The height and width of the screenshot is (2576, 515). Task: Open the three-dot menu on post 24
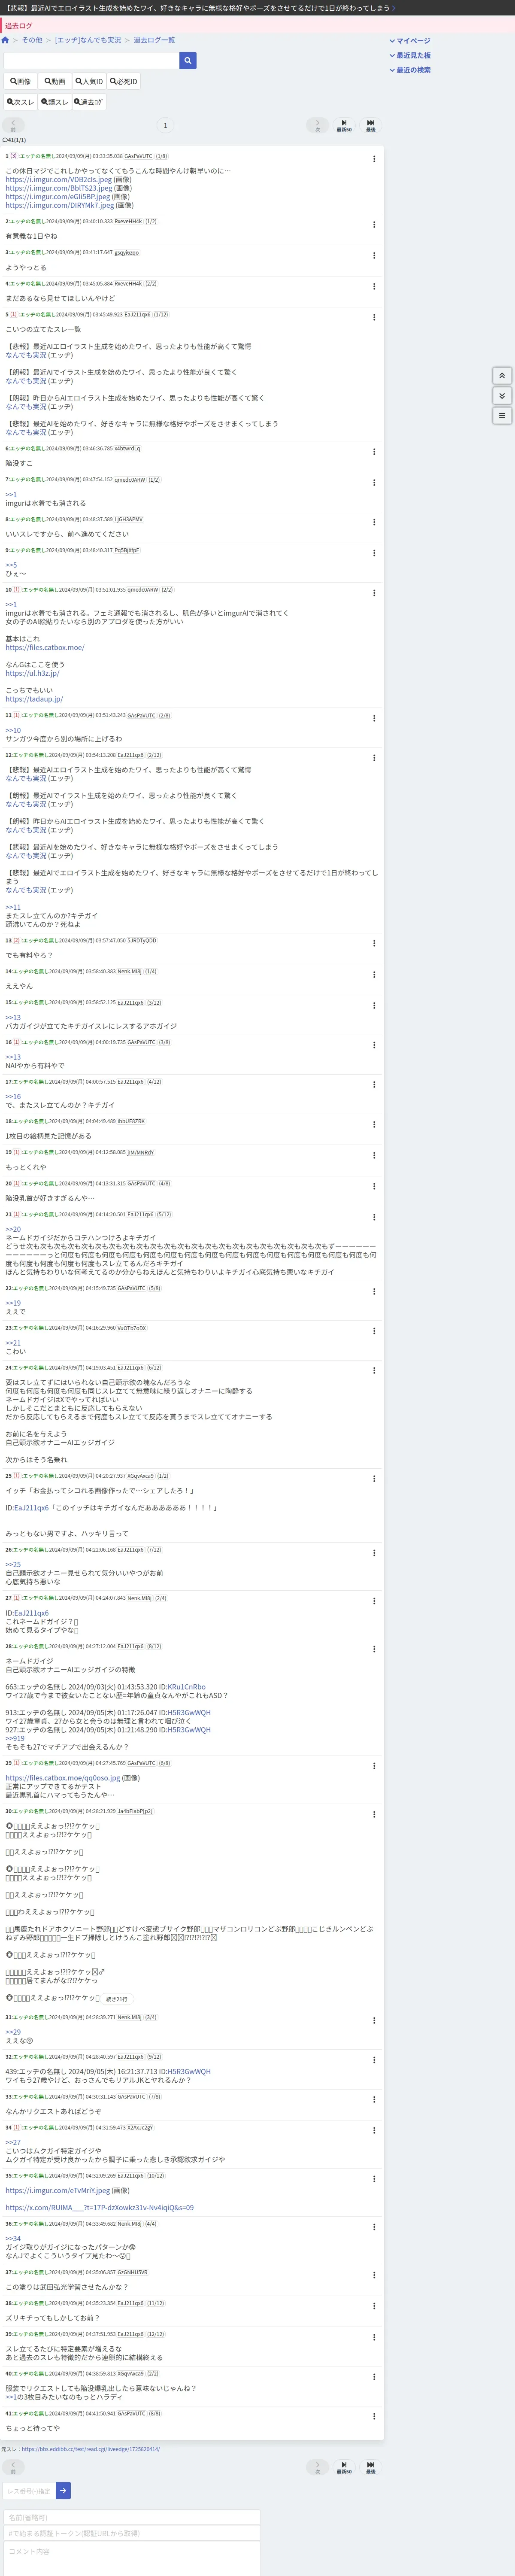point(374,1370)
